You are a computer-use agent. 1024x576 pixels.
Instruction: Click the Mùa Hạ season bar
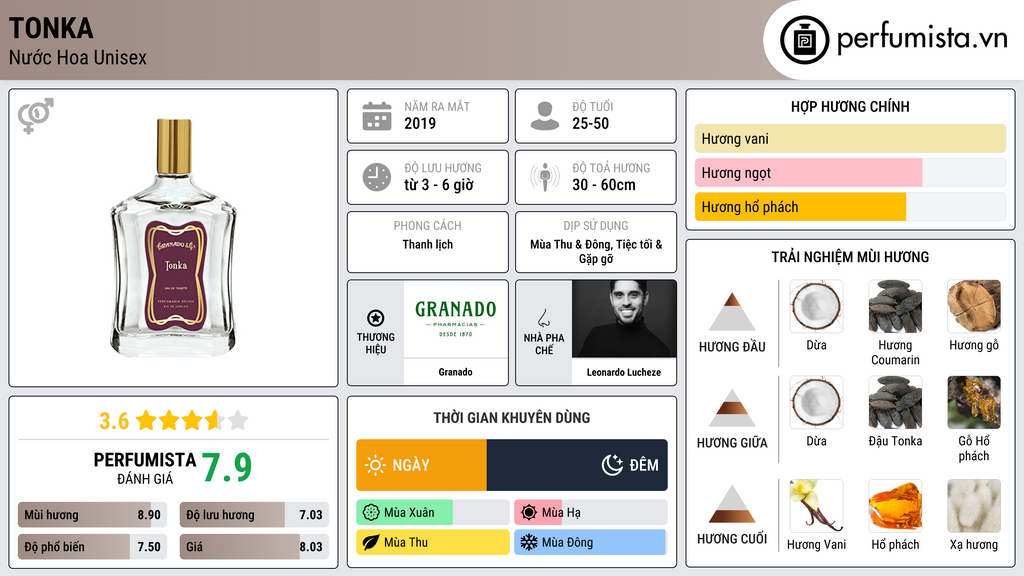coord(590,513)
